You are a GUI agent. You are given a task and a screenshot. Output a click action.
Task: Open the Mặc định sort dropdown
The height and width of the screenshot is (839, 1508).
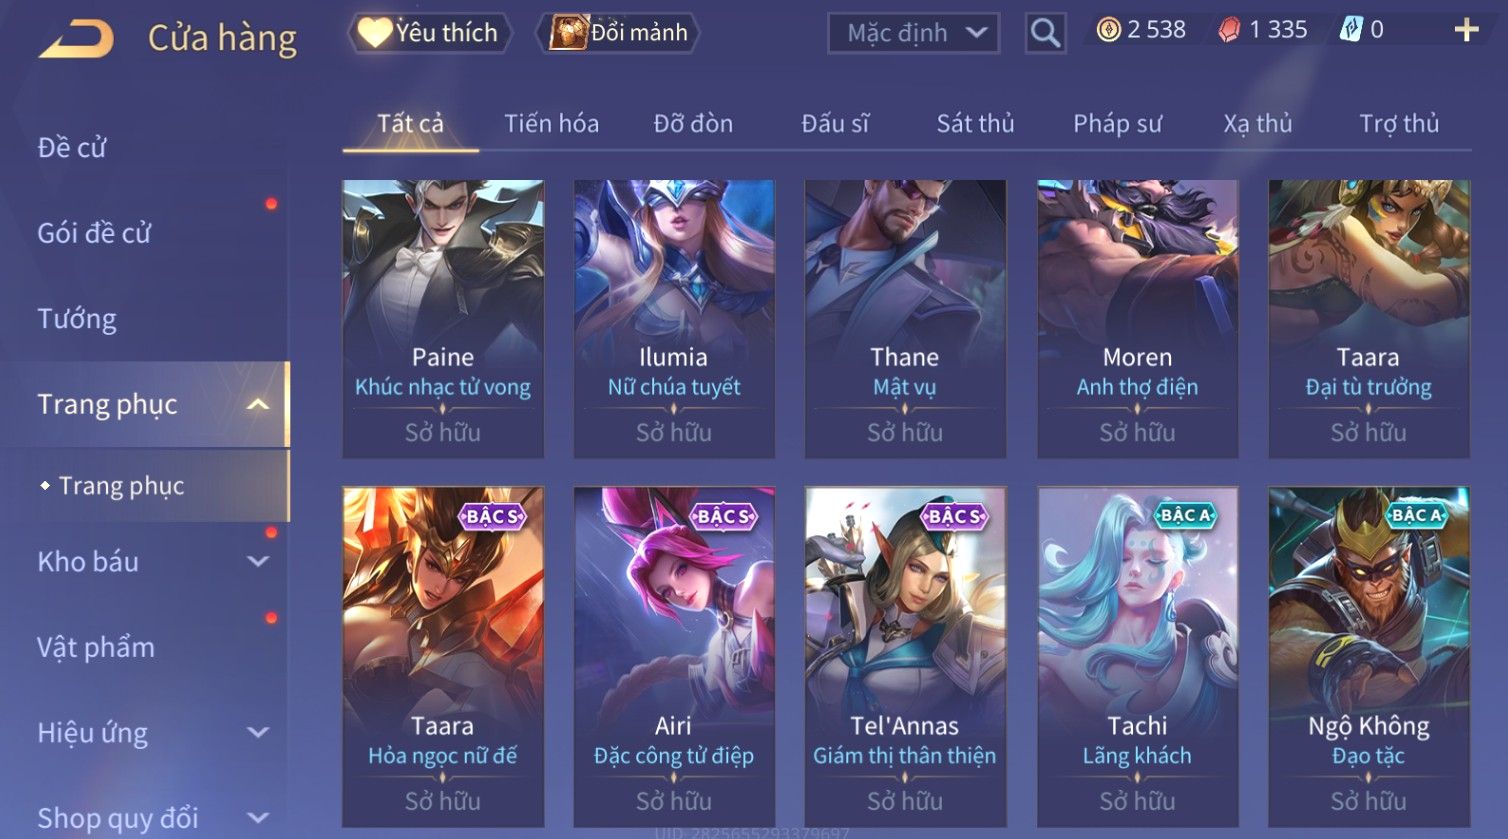point(914,33)
